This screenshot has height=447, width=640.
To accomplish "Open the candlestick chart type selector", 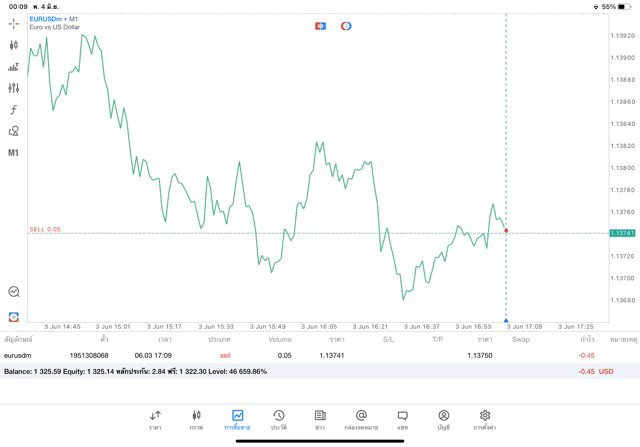I will (14, 45).
